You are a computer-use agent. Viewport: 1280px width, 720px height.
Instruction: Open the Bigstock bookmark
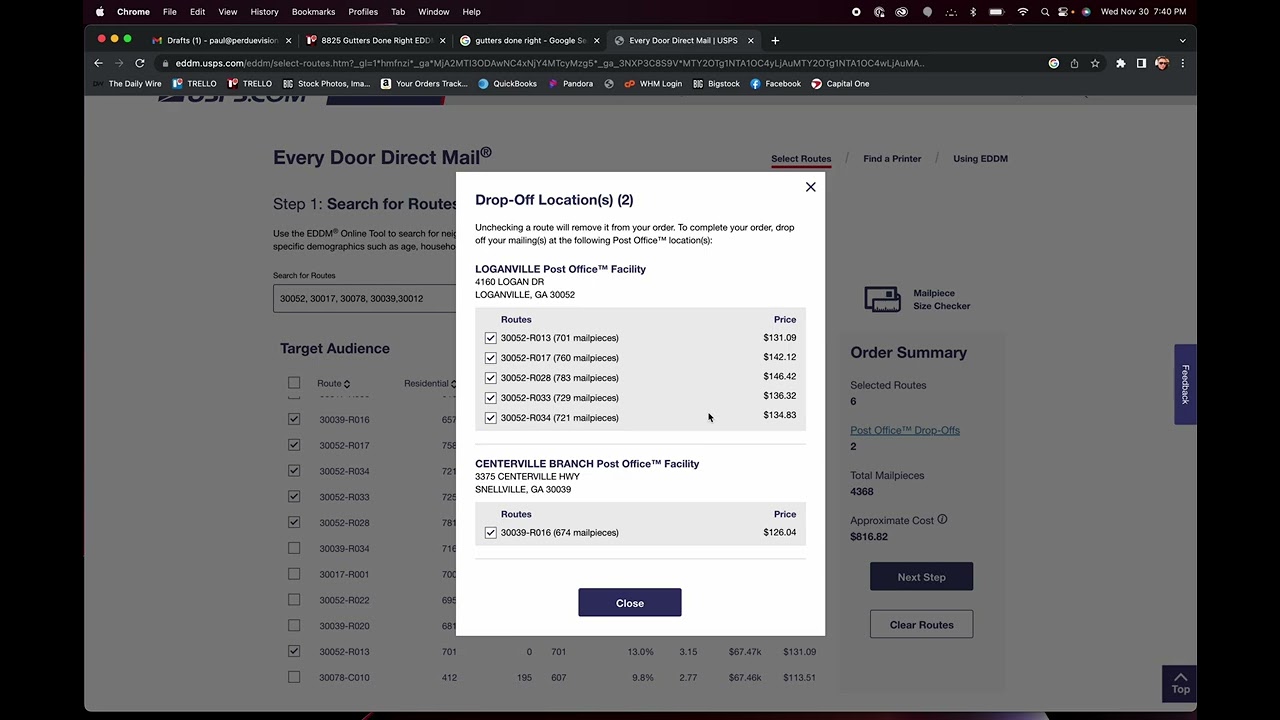tap(717, 84)
